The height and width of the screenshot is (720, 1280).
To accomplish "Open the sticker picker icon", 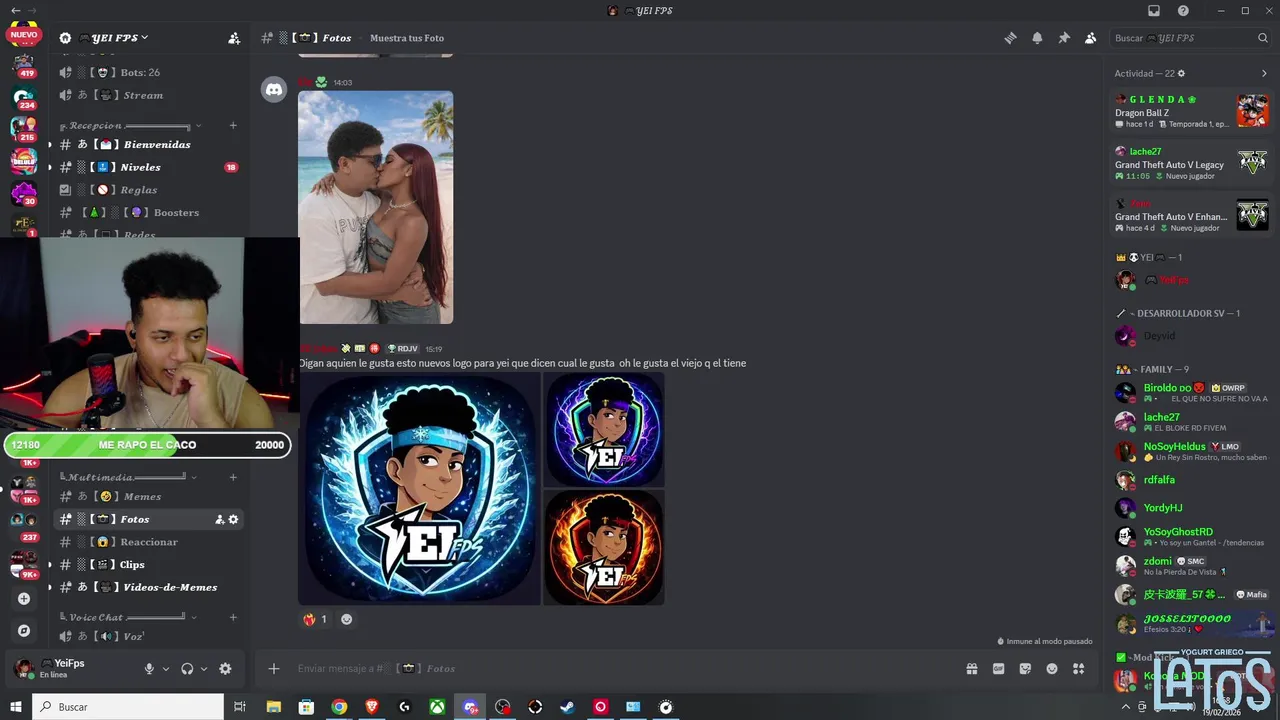I will click(x=1025, y=668).
